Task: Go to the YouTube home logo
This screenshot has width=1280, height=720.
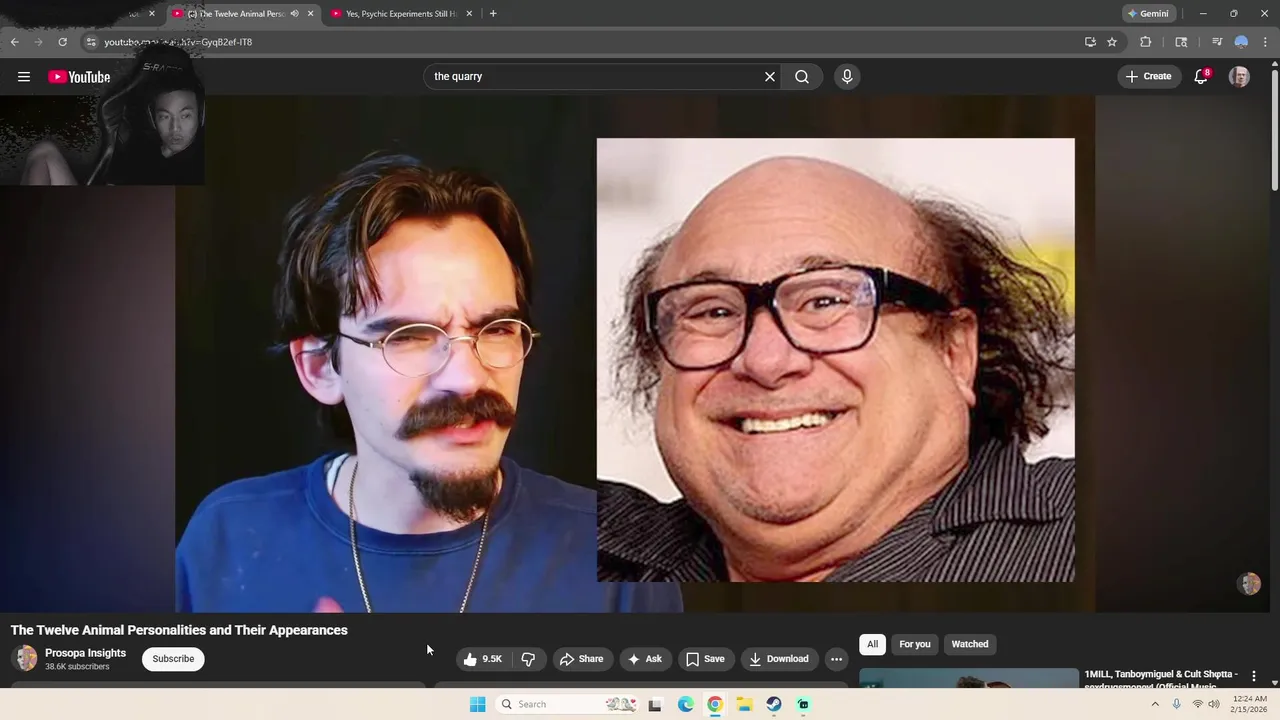Action: click(x=79, y=77)
